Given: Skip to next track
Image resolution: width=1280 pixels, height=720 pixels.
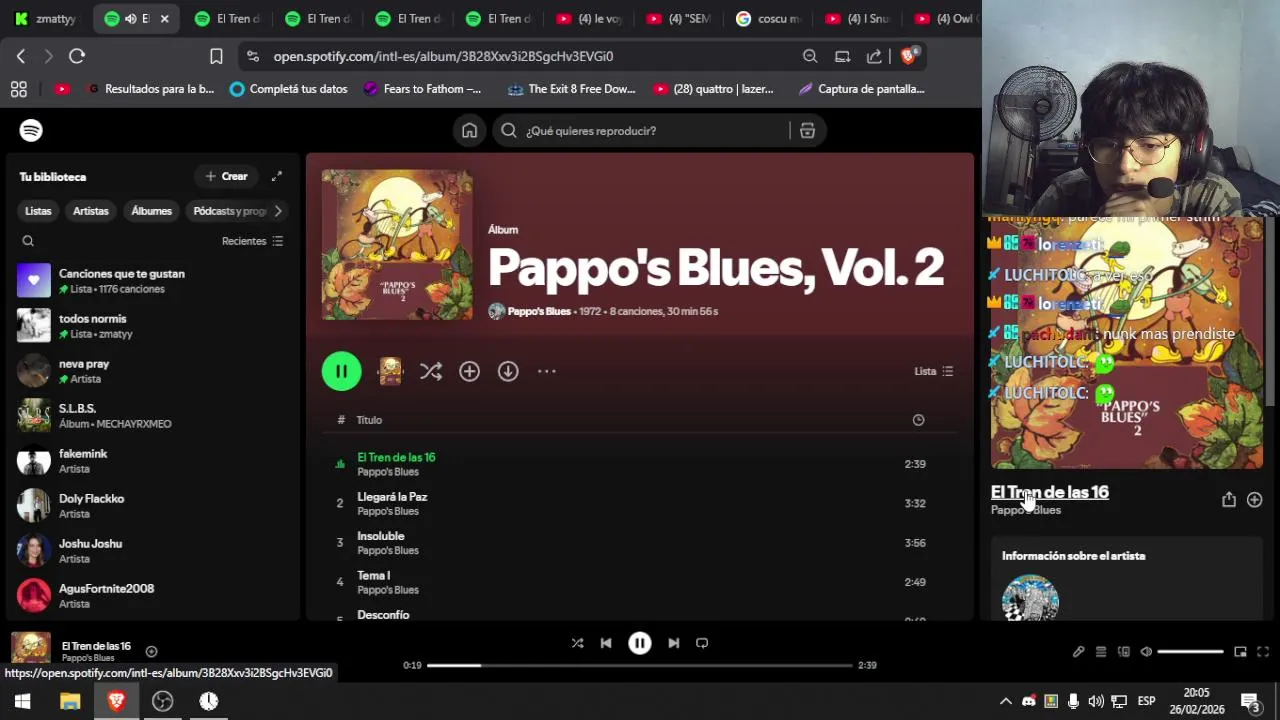Looking at the screenshot, I should point(674,643).
